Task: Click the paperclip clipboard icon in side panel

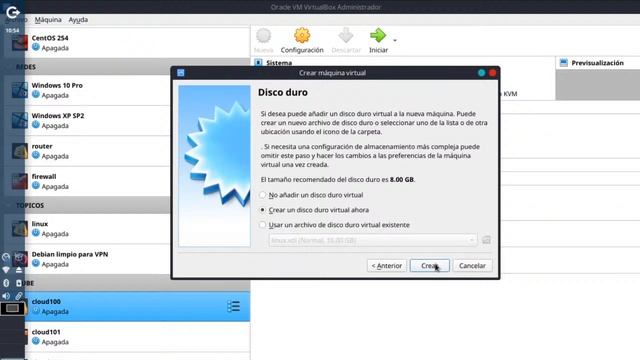Action: 19,296
